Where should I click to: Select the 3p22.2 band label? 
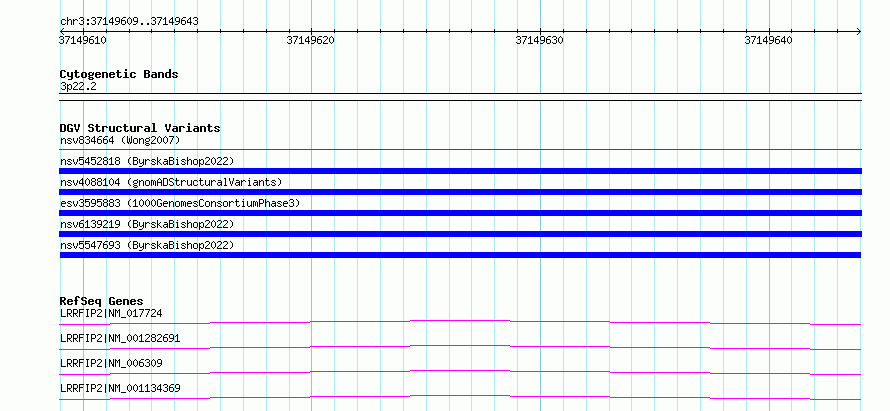point(78,86)
